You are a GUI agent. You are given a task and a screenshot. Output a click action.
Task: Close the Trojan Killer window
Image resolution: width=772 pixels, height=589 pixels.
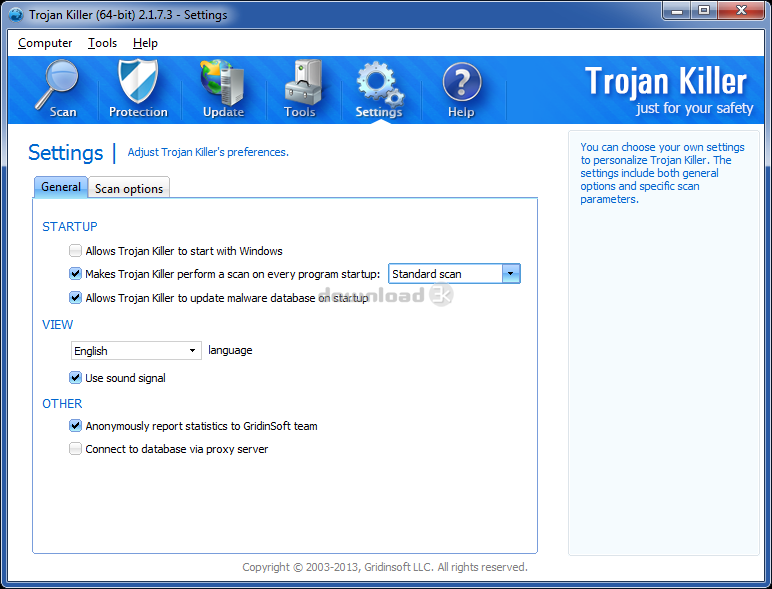741,11
